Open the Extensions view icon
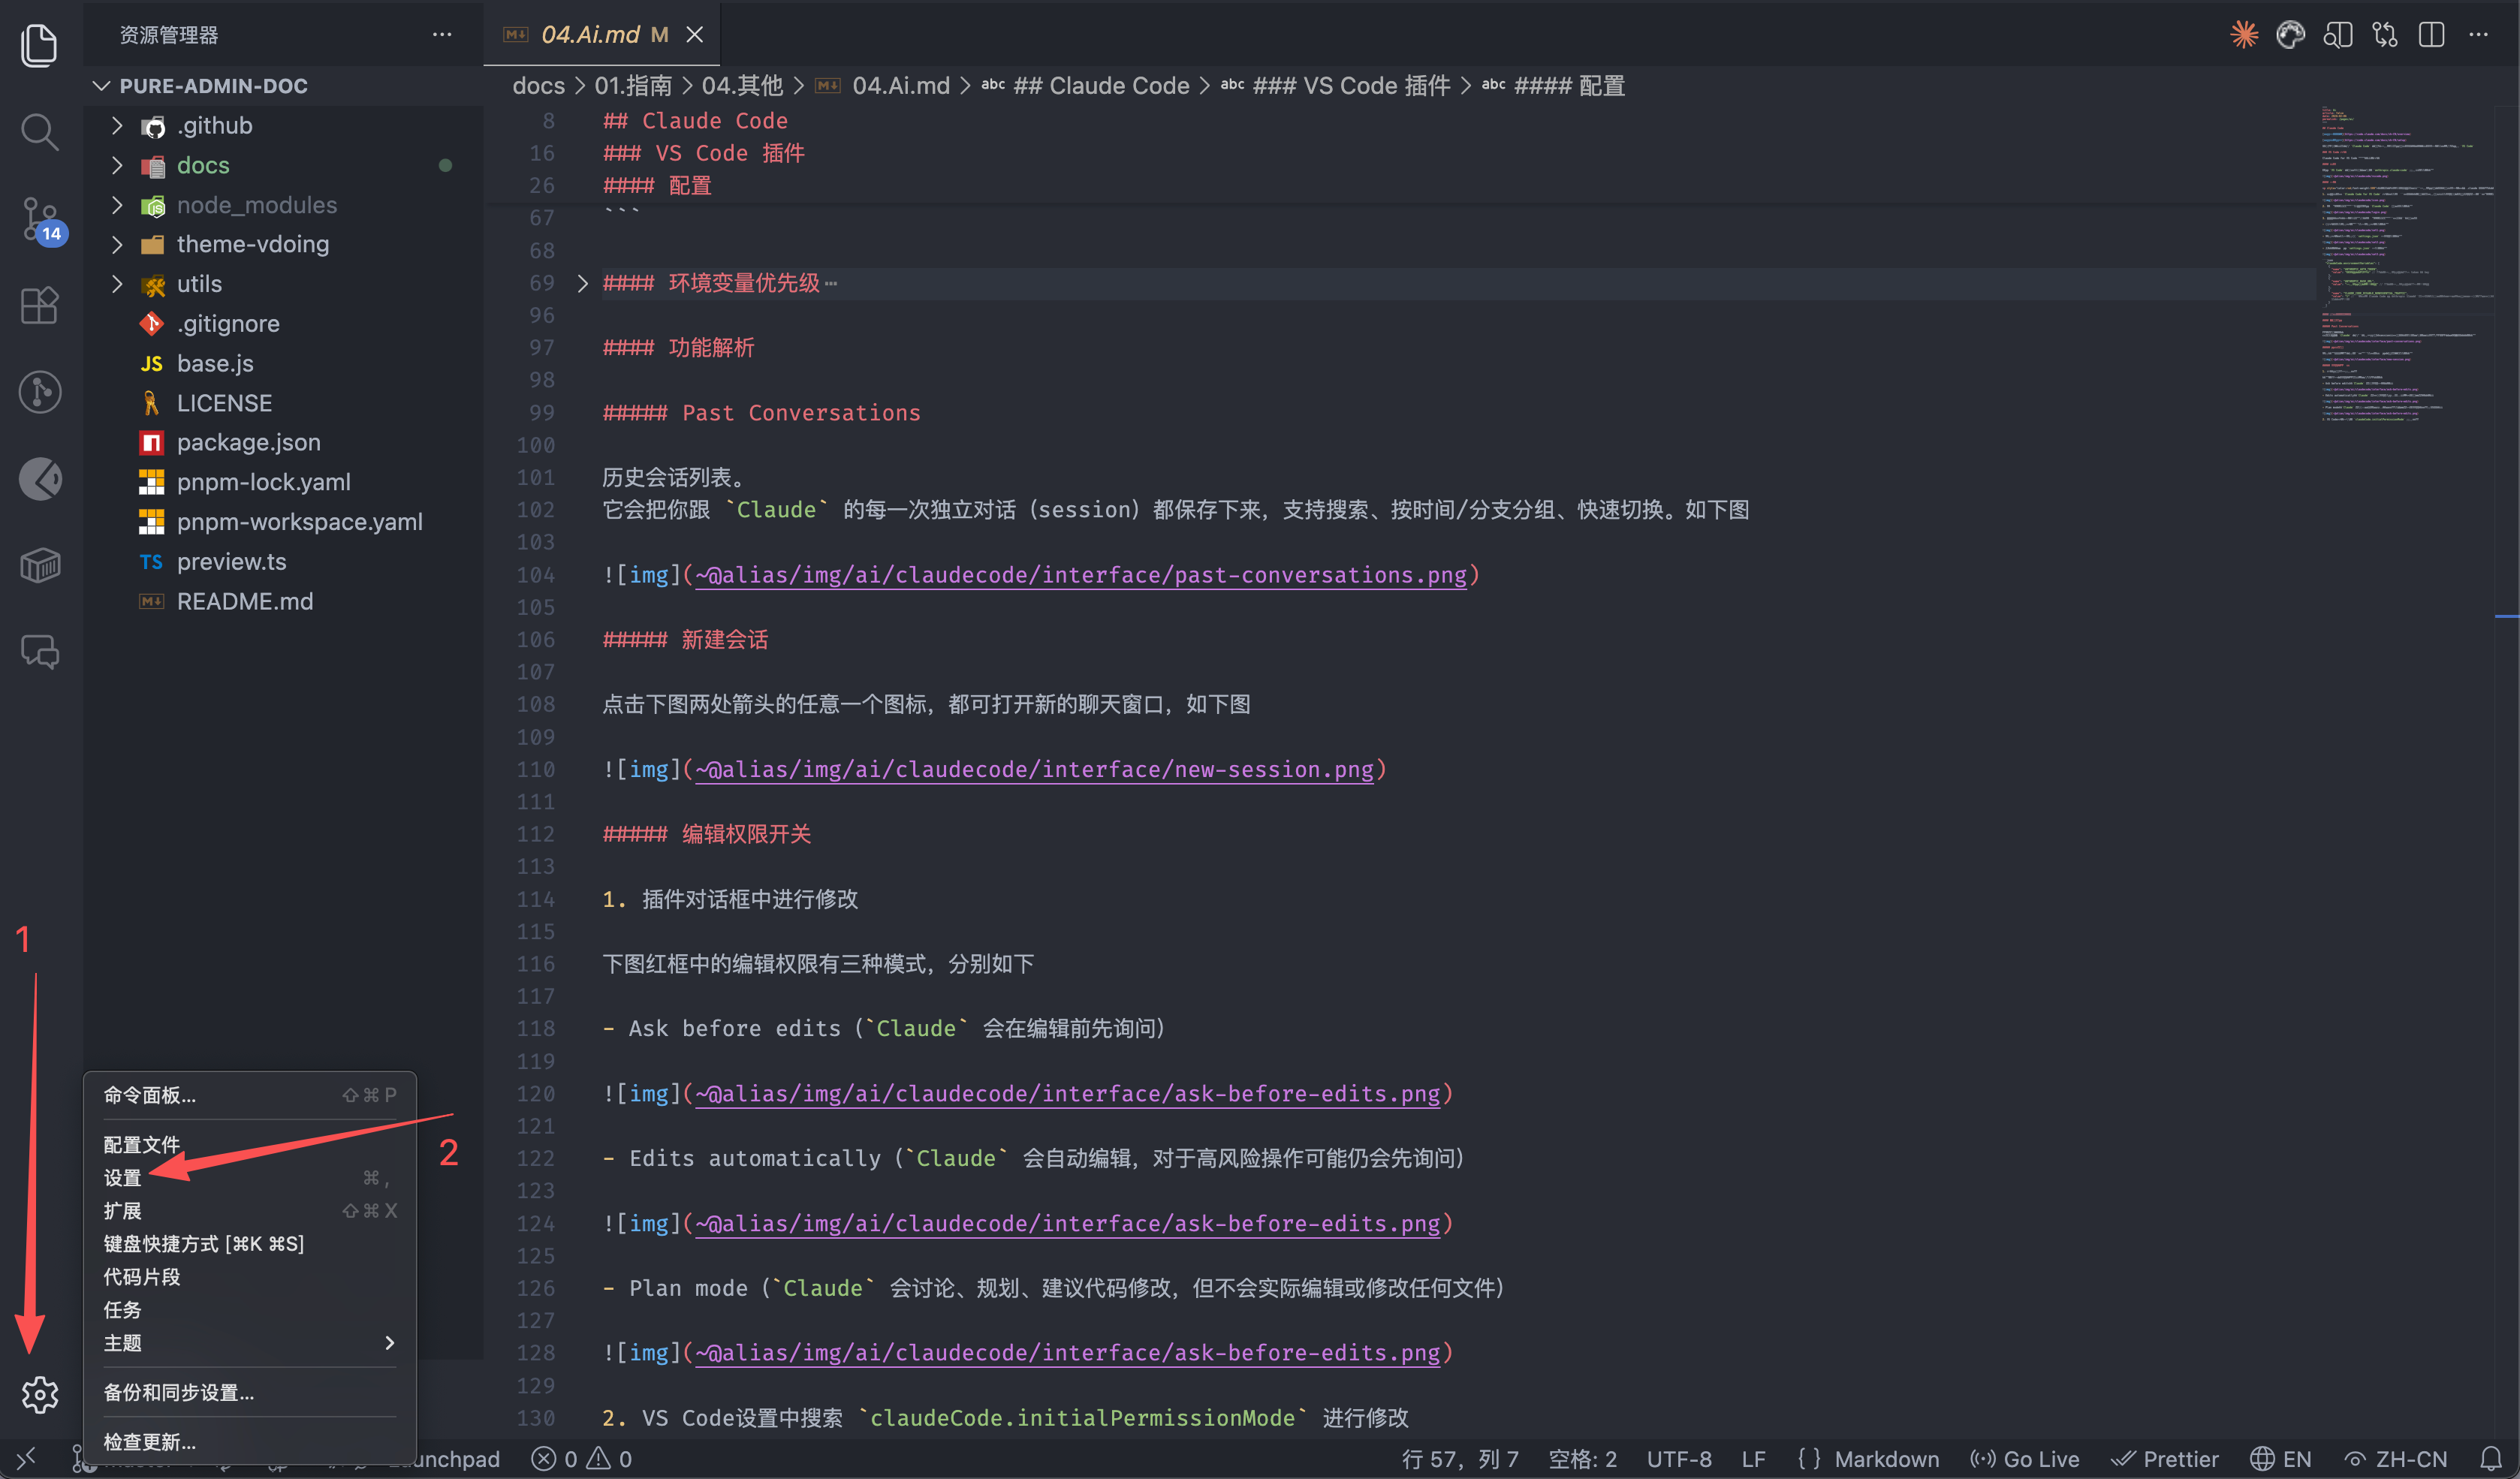Image resolution: width=2520 pixels, height=1479 pixels. (39, 305)
